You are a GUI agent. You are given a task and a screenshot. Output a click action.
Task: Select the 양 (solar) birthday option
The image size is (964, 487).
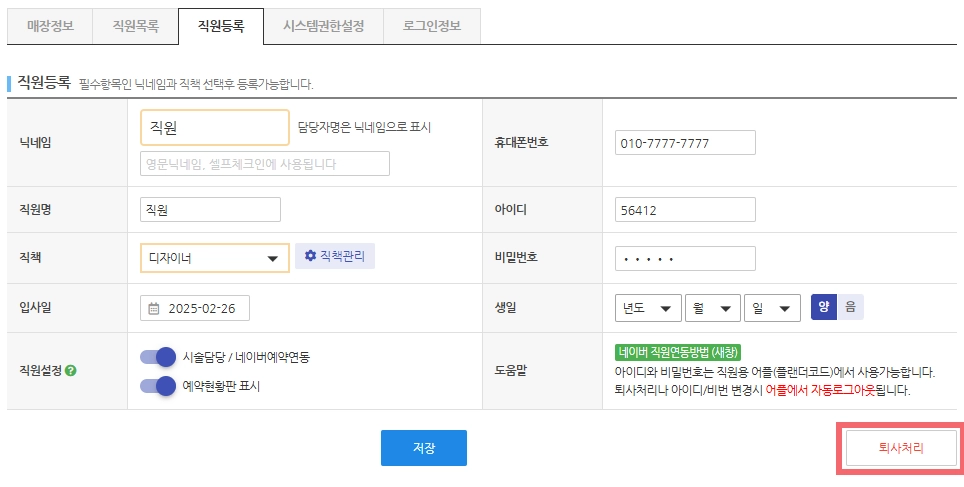click(x=824, y=307)
